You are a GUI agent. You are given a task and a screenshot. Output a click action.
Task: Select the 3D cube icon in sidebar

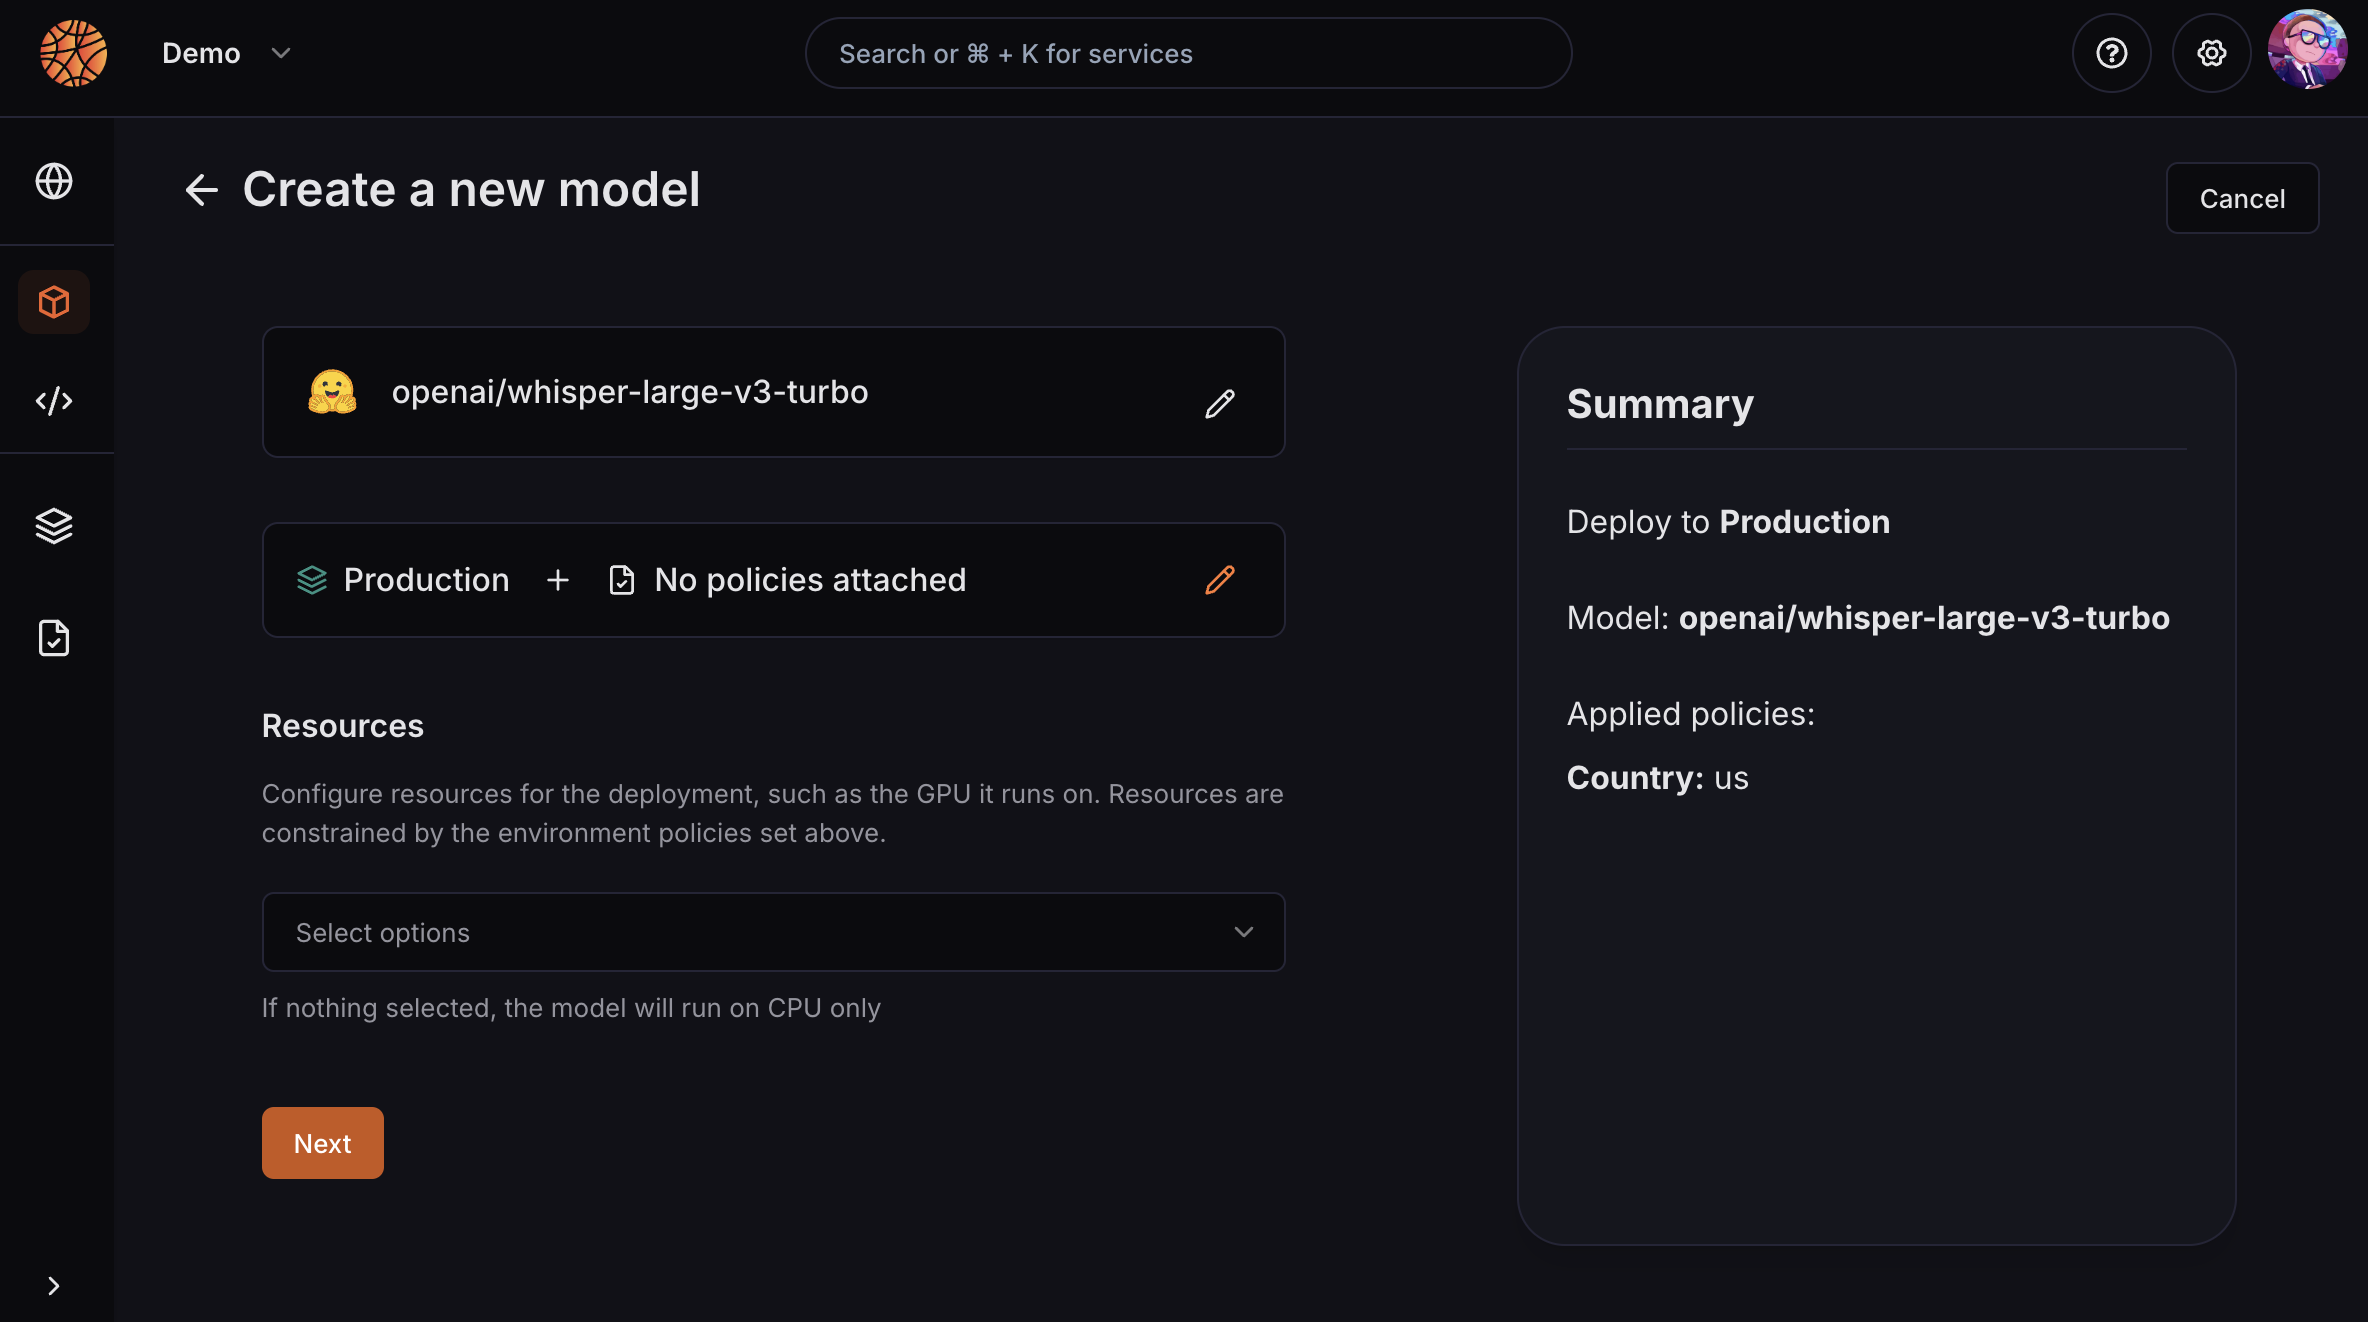pyautogui.click(x=54, y=301)
